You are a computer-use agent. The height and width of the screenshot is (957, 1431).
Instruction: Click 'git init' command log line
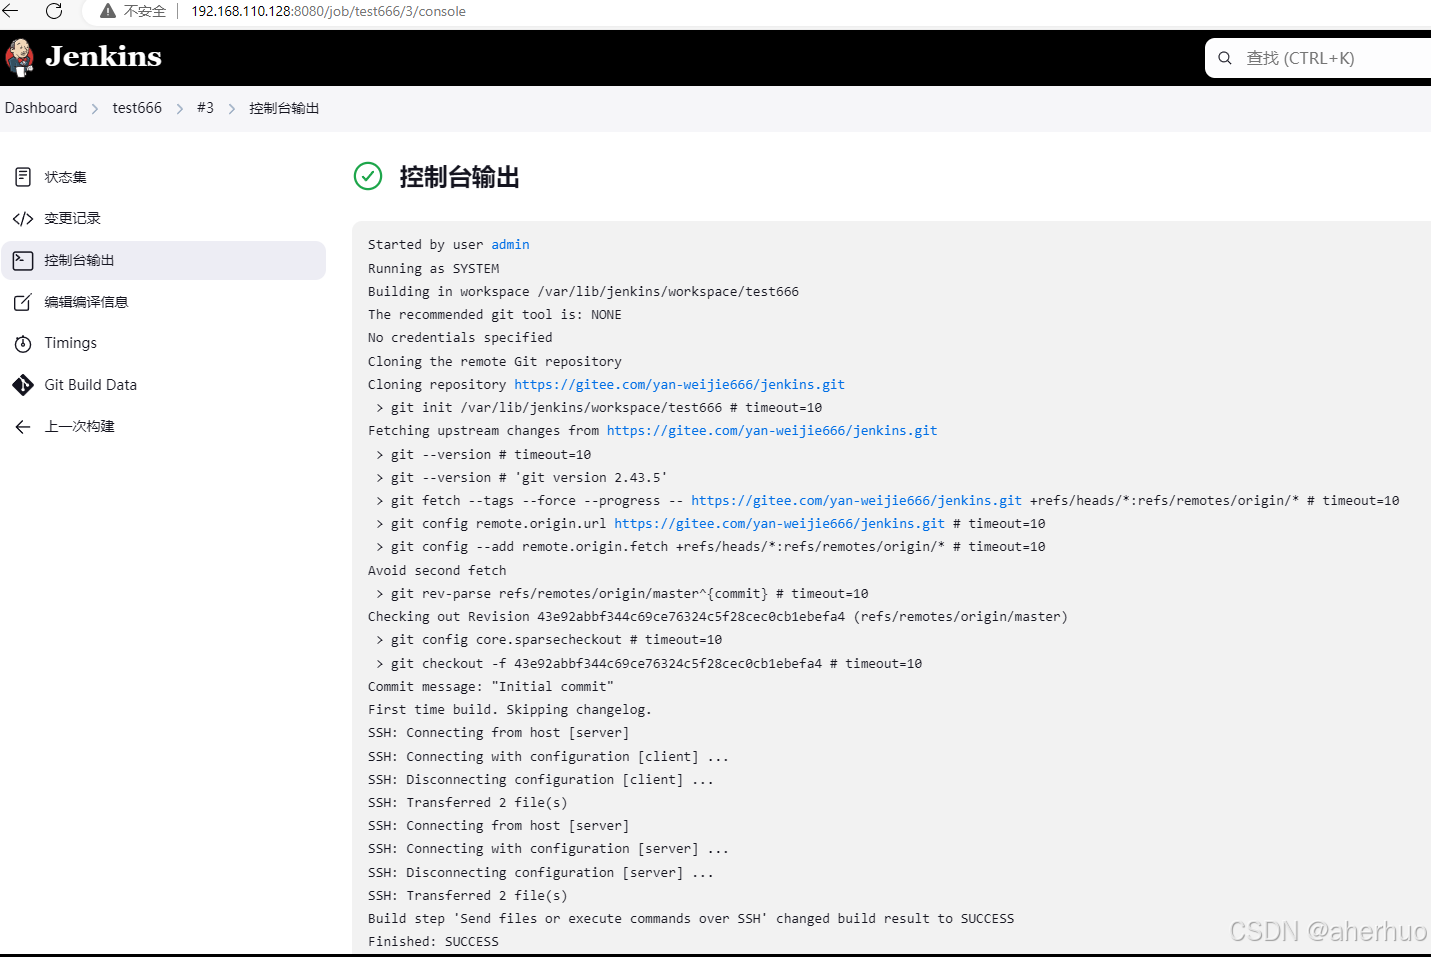point(599,407)
